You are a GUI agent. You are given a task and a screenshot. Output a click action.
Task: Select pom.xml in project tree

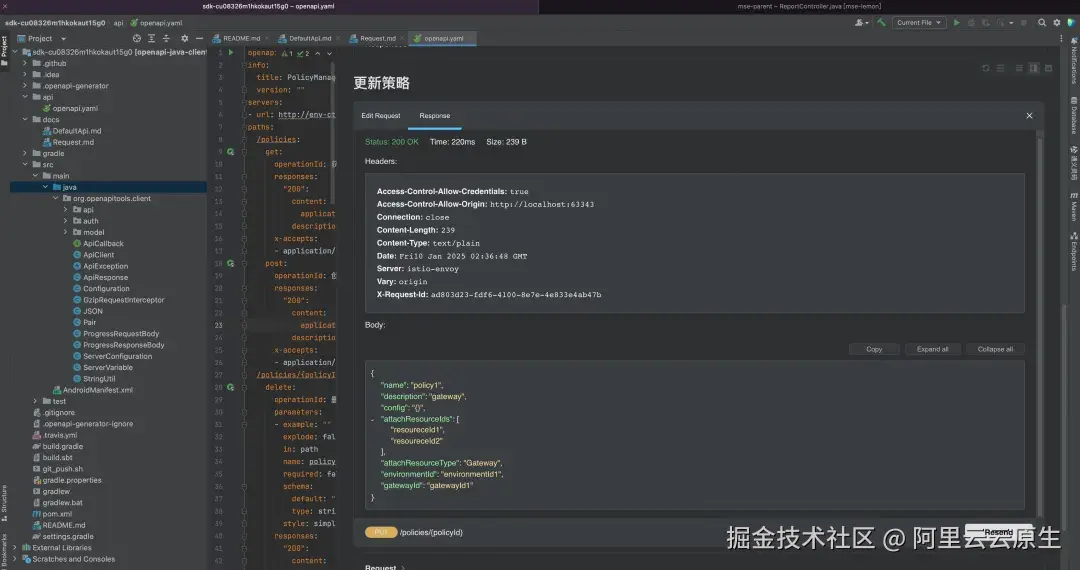[57, 514]
